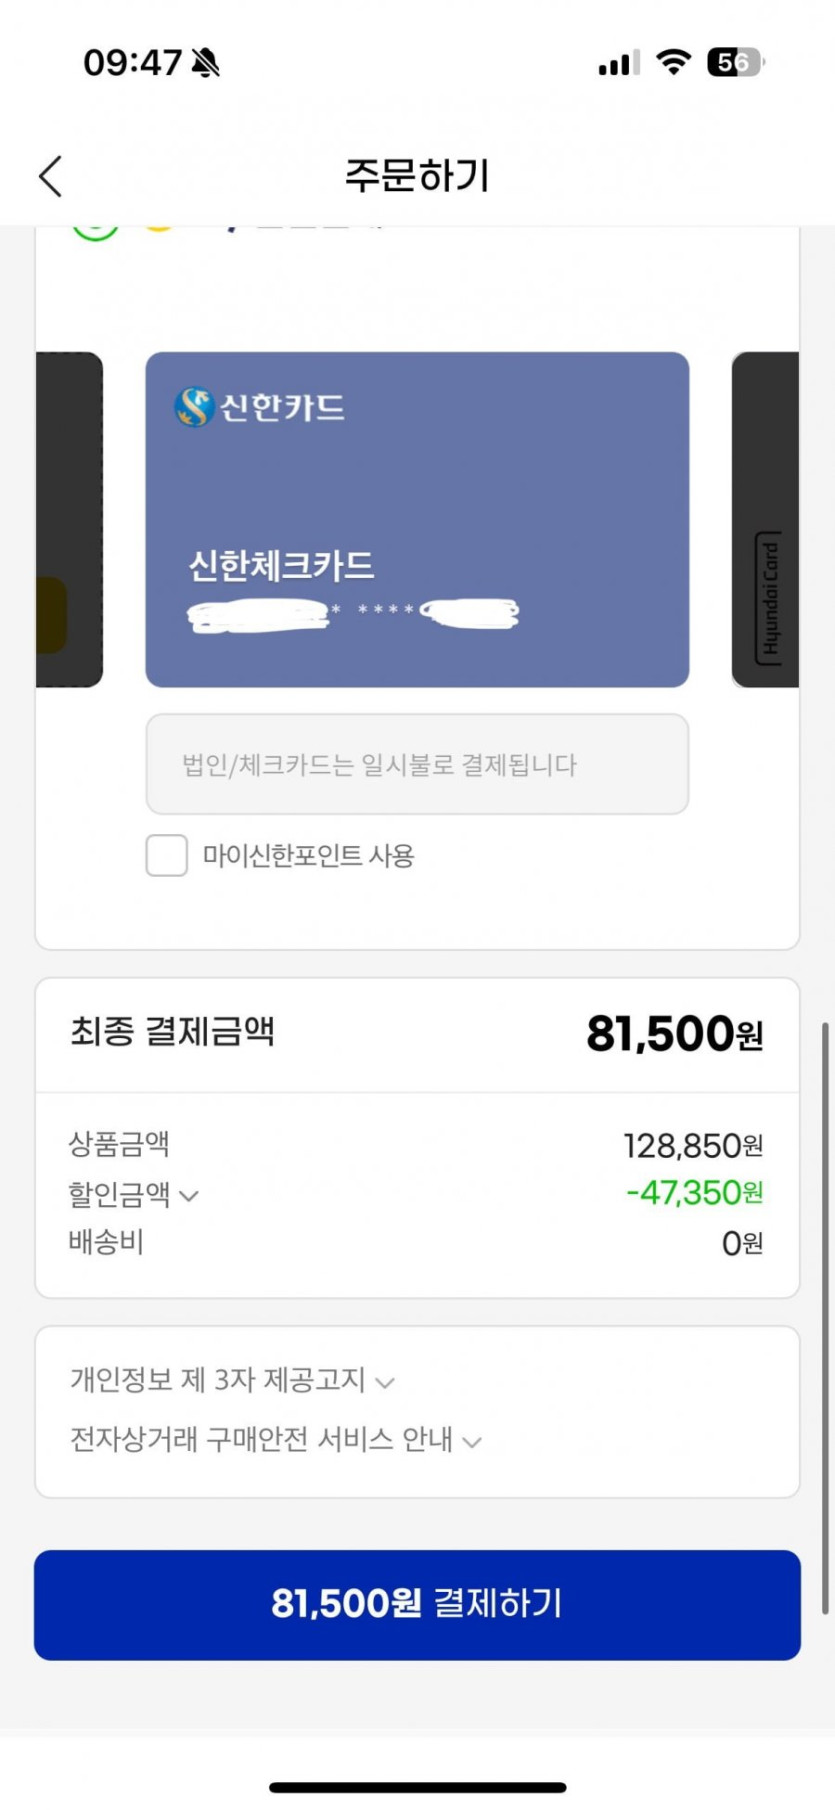
Task: Tap the Wi-Fi status icon
Action: click(674, 62)
